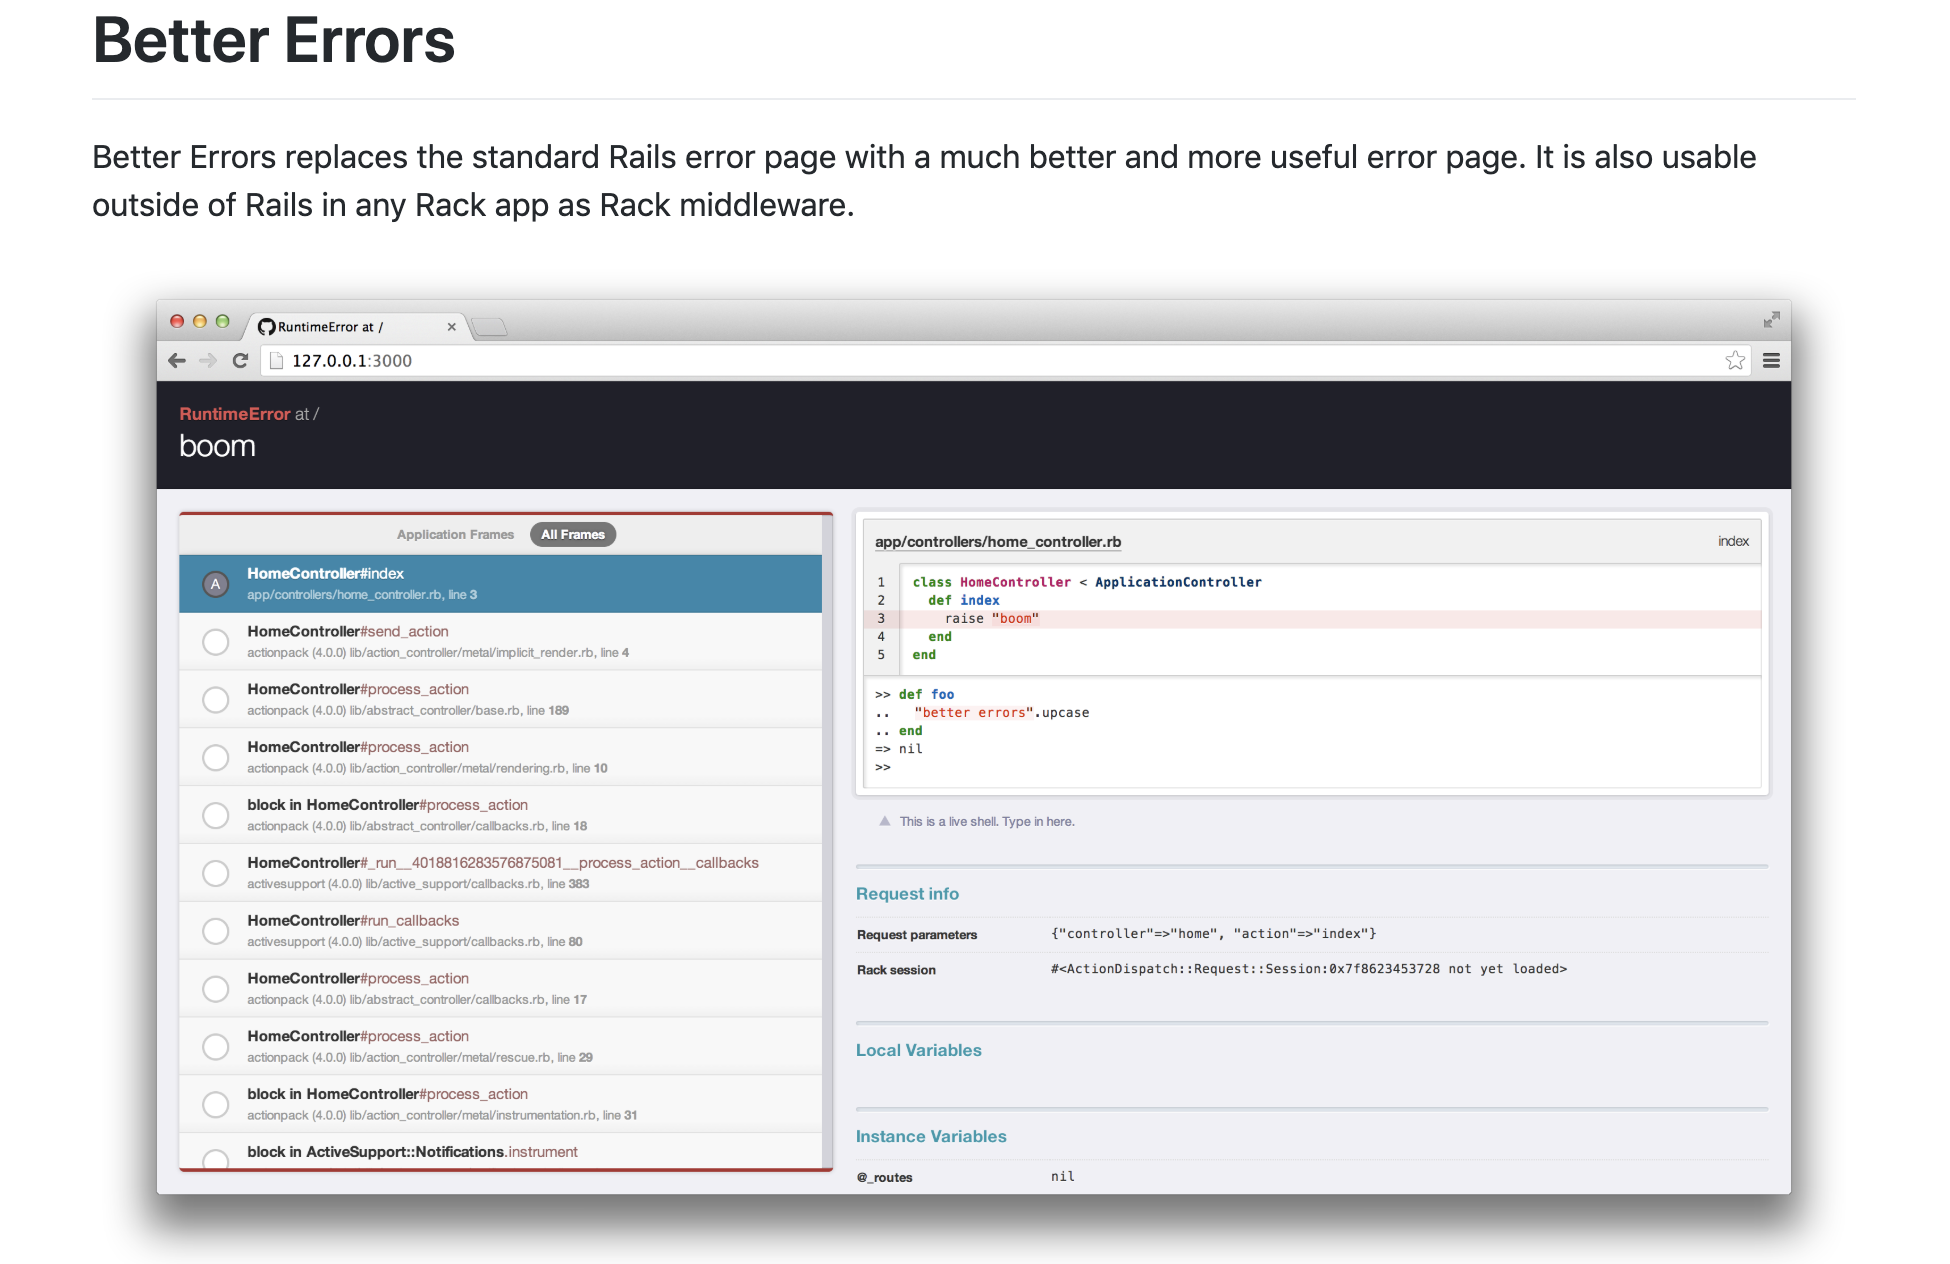
Task: Click the page icon in the address bar
Action: pos(276,361)
